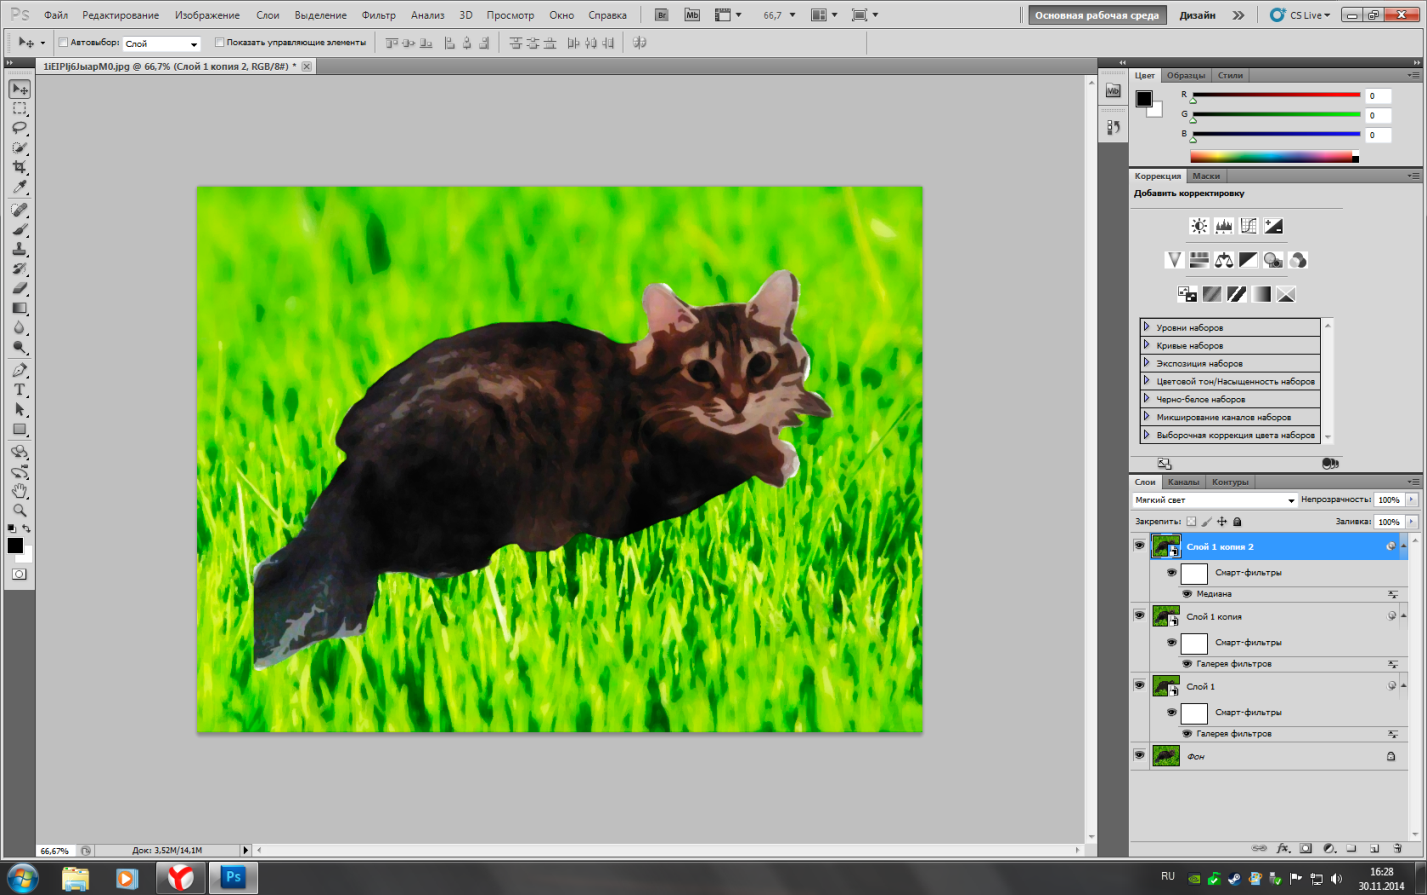
Task: Select the Hand tool
Action: 19,491
